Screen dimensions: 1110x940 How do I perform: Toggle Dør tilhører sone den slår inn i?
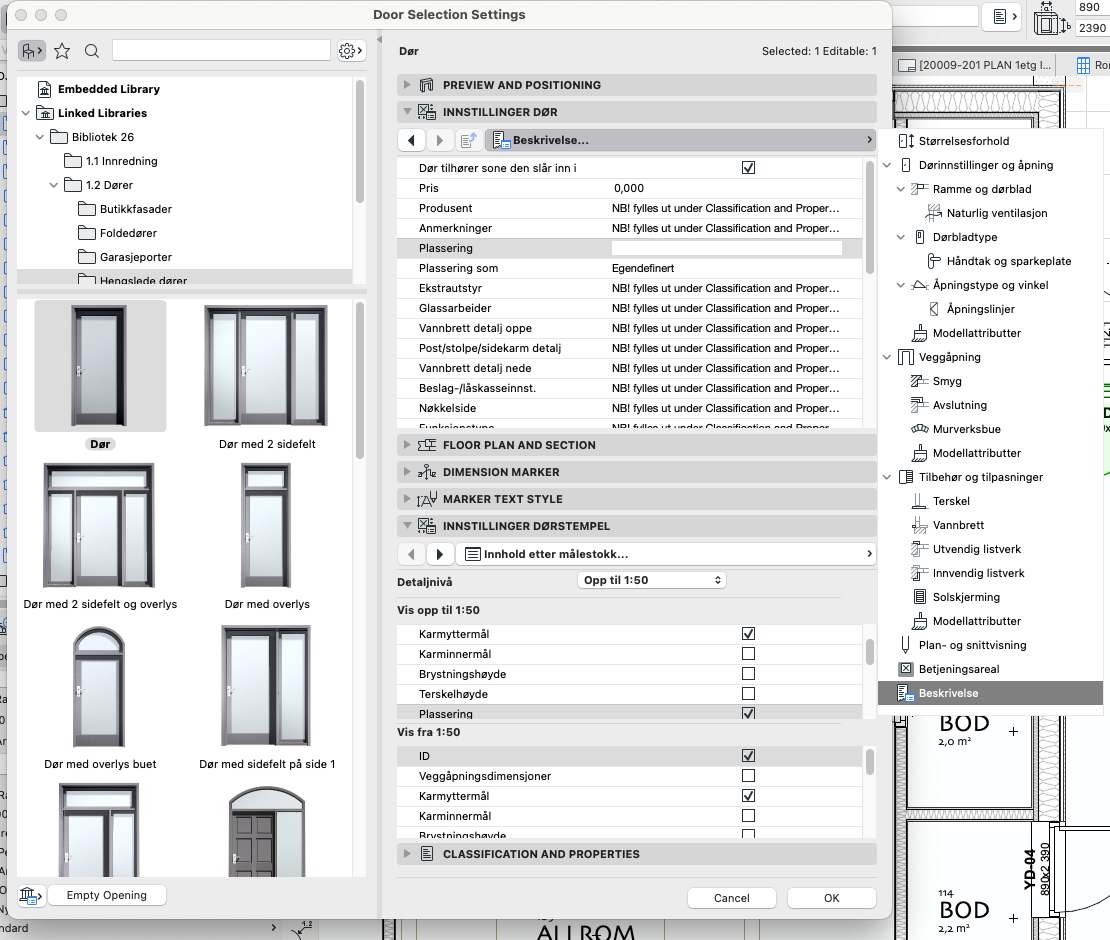(x=748, y=168)
